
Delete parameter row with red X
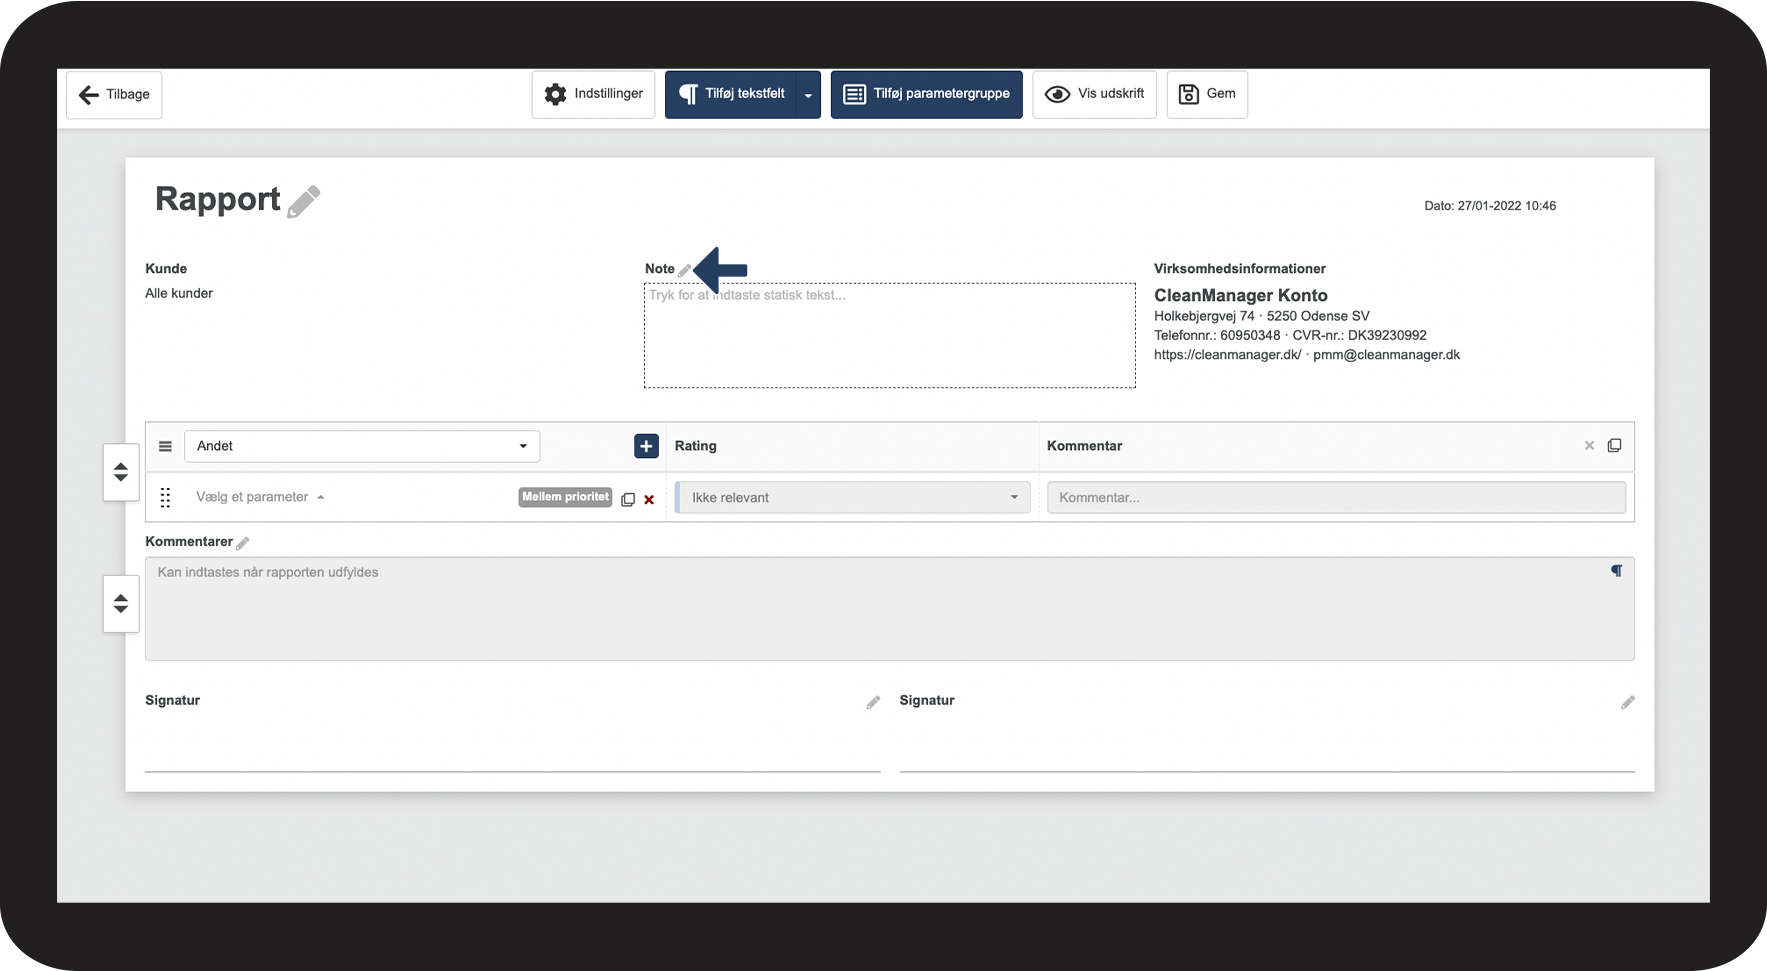(649, 500)
